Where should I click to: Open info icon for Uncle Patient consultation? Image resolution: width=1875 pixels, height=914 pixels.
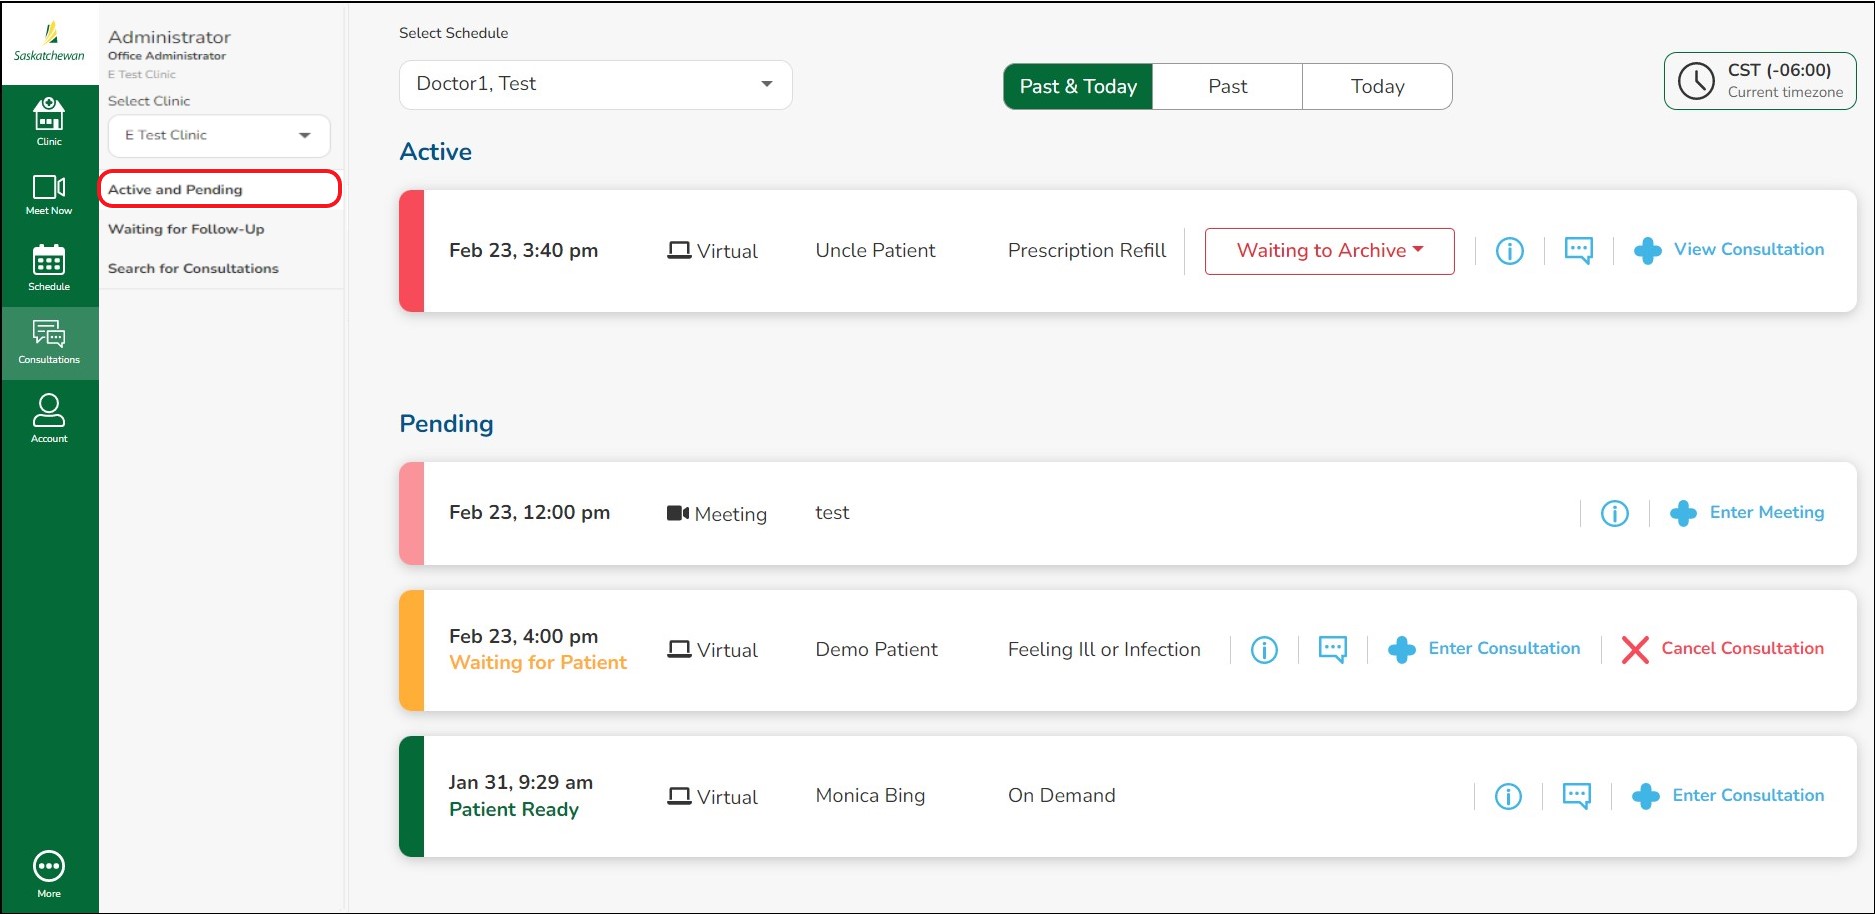tap(1509, 251)
